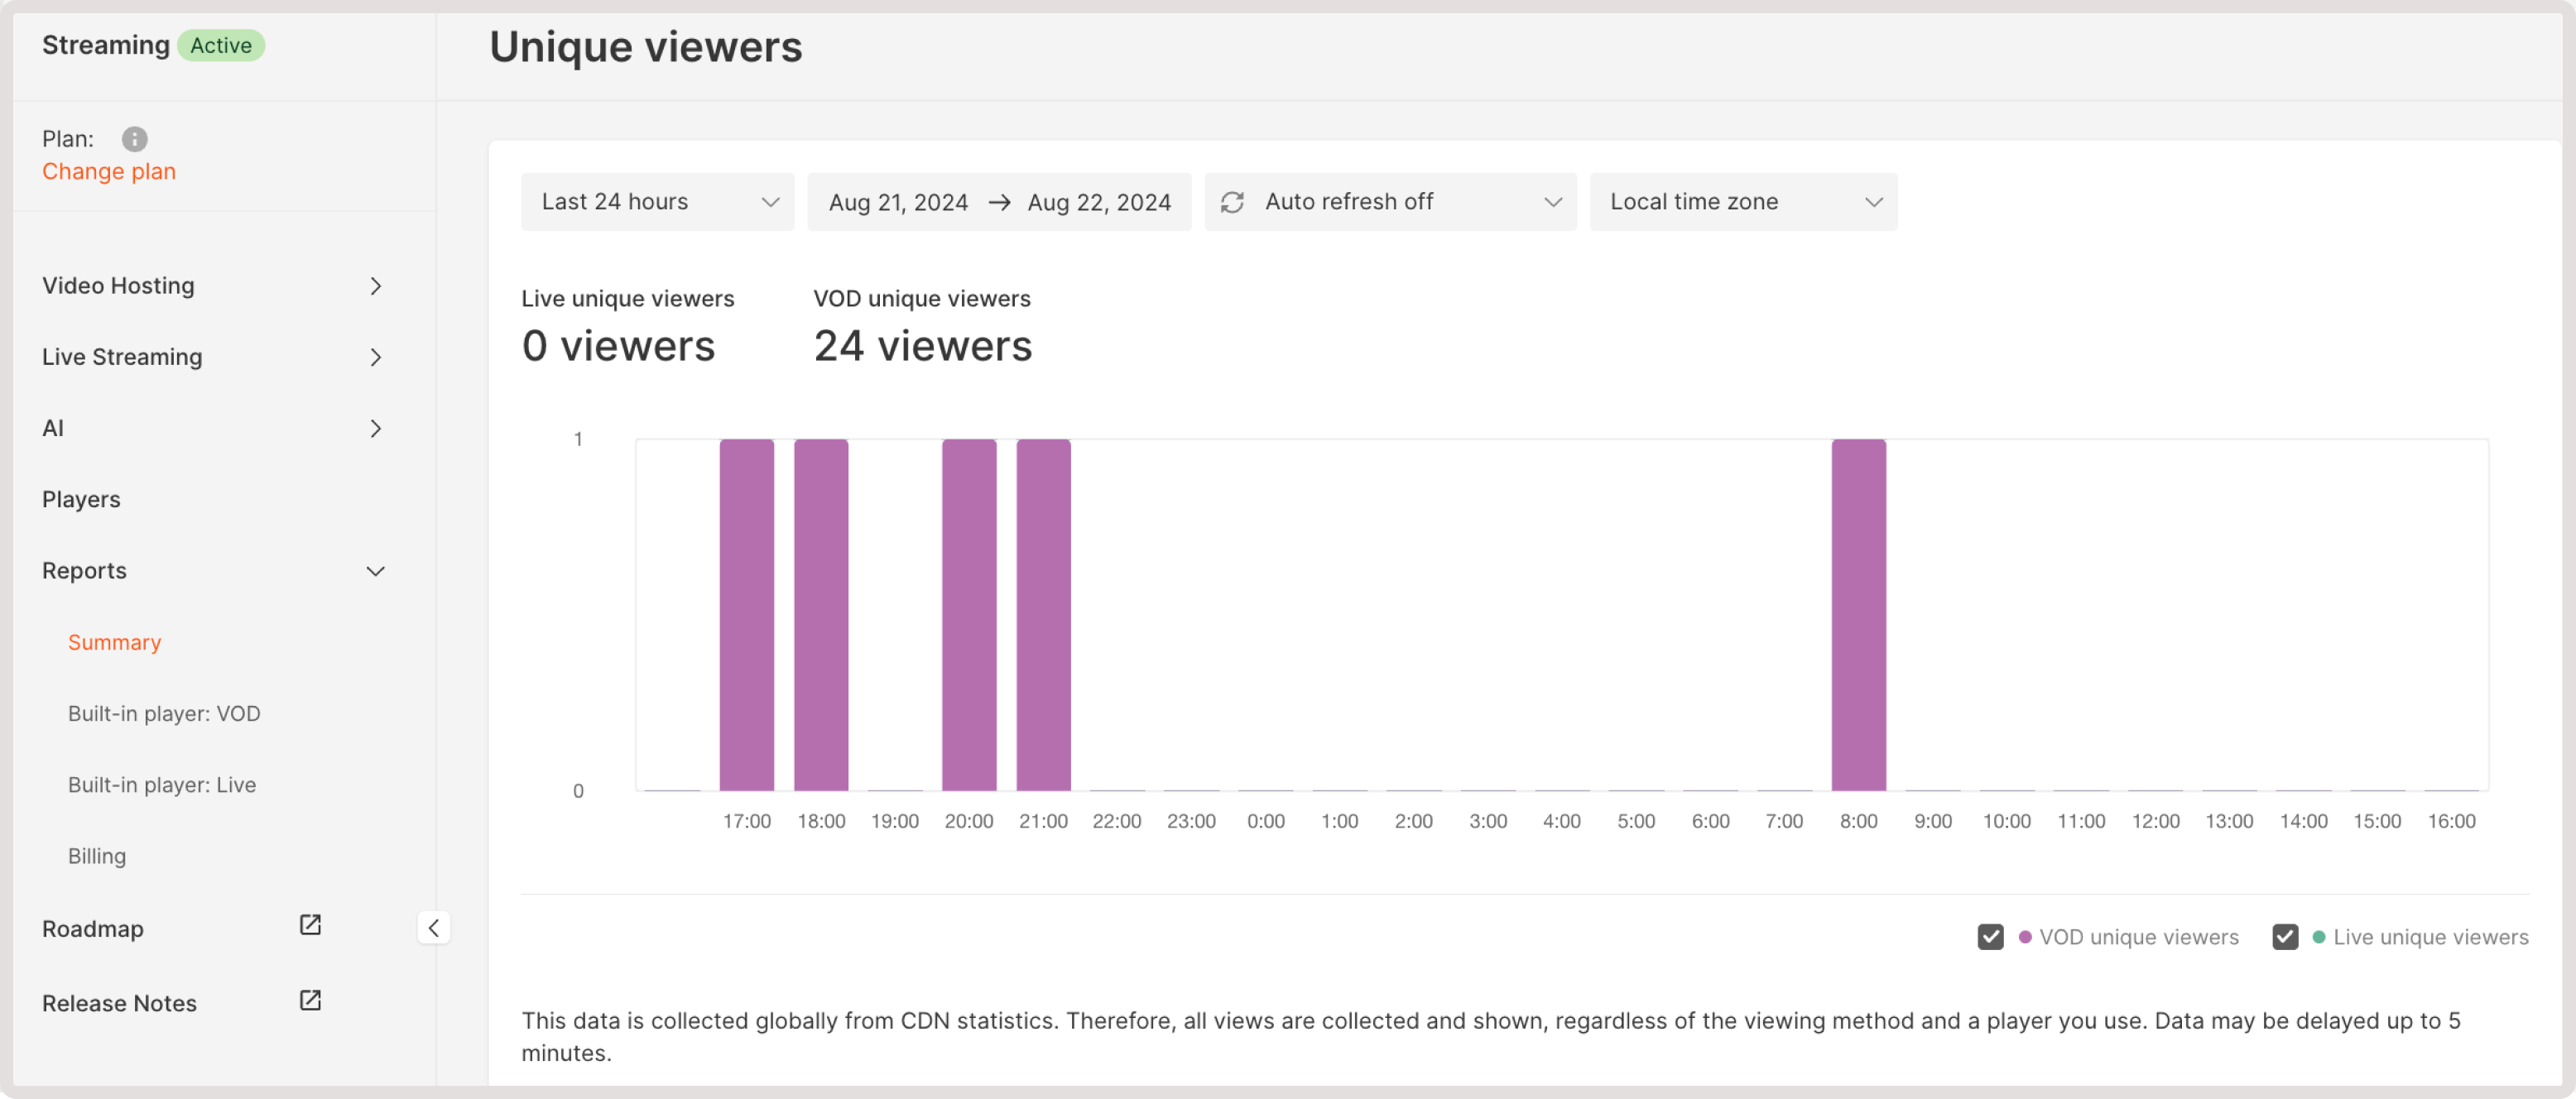Select the tallest bar at 8:00 on the chart

pyautogui.click(x=1858, y=615)
